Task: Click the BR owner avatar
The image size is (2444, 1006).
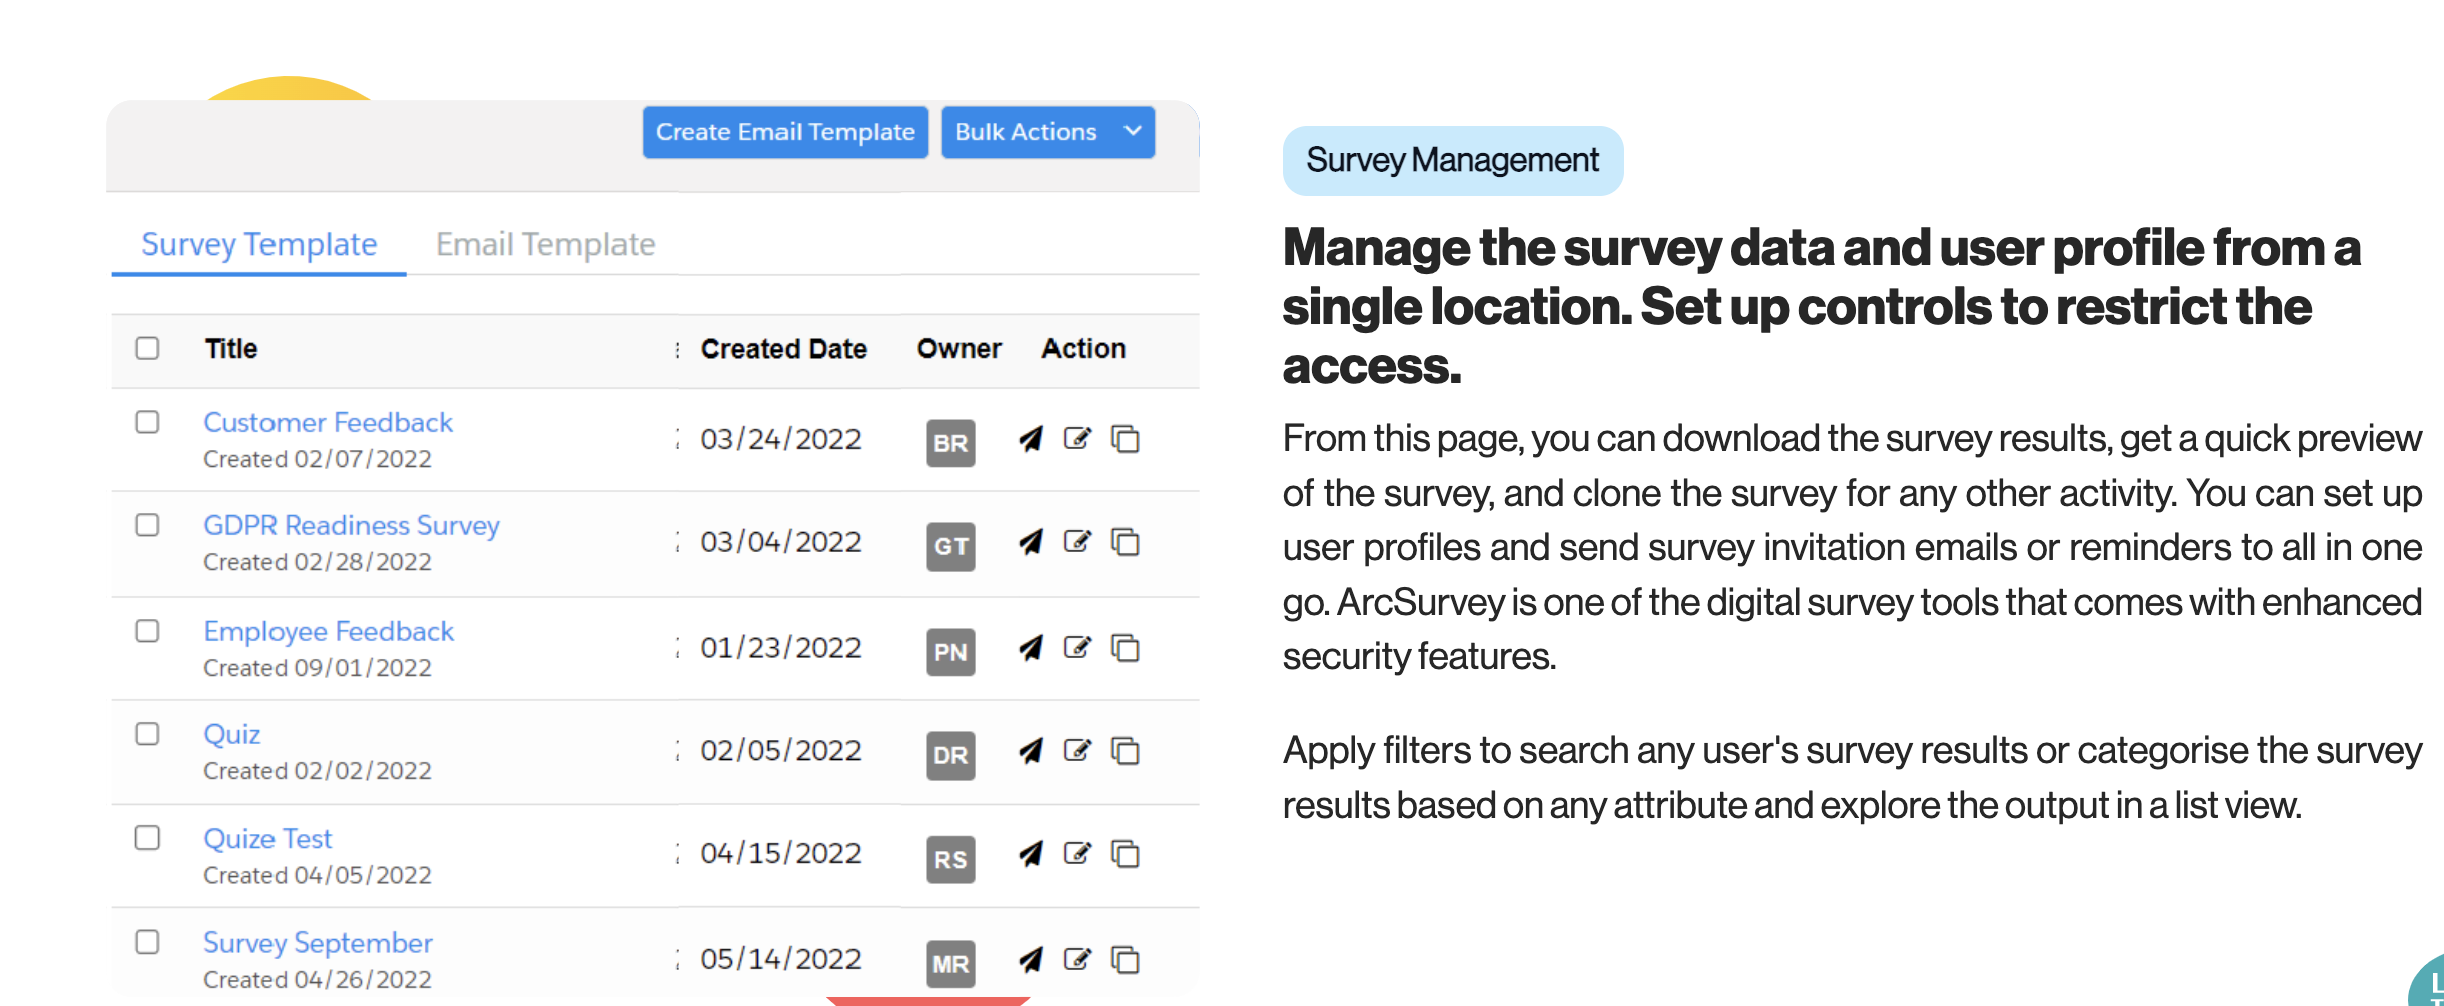Action: pyautogui.click(x=951, y=443)
